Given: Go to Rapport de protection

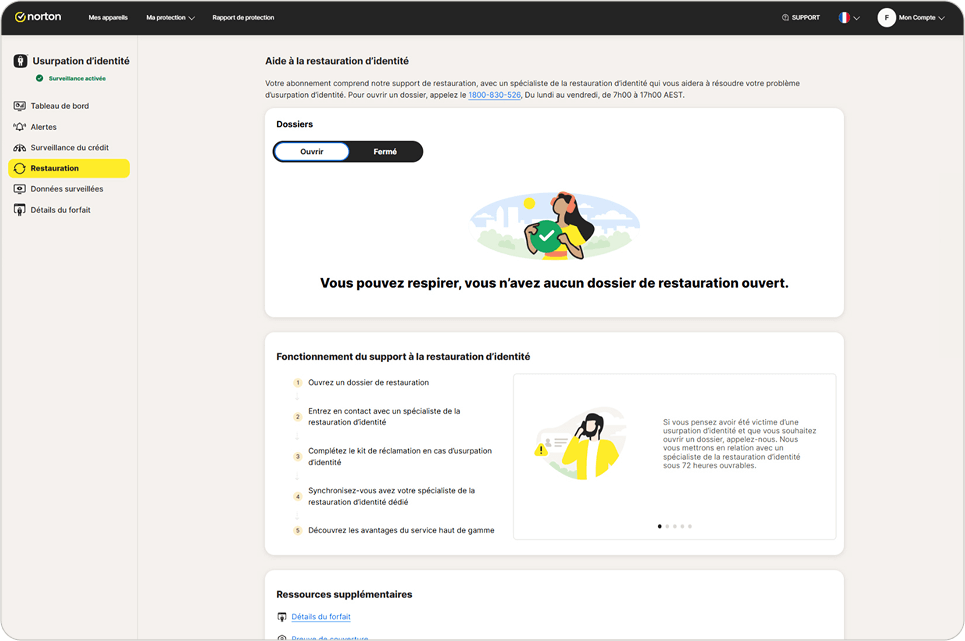Looking at the screenshot, I should (243, 17).
